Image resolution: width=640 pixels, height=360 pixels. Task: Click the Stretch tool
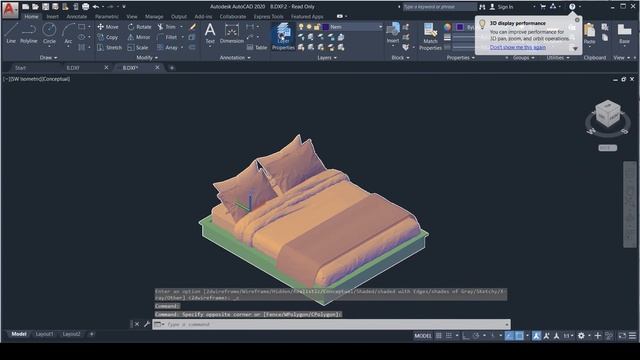[109, 48]
